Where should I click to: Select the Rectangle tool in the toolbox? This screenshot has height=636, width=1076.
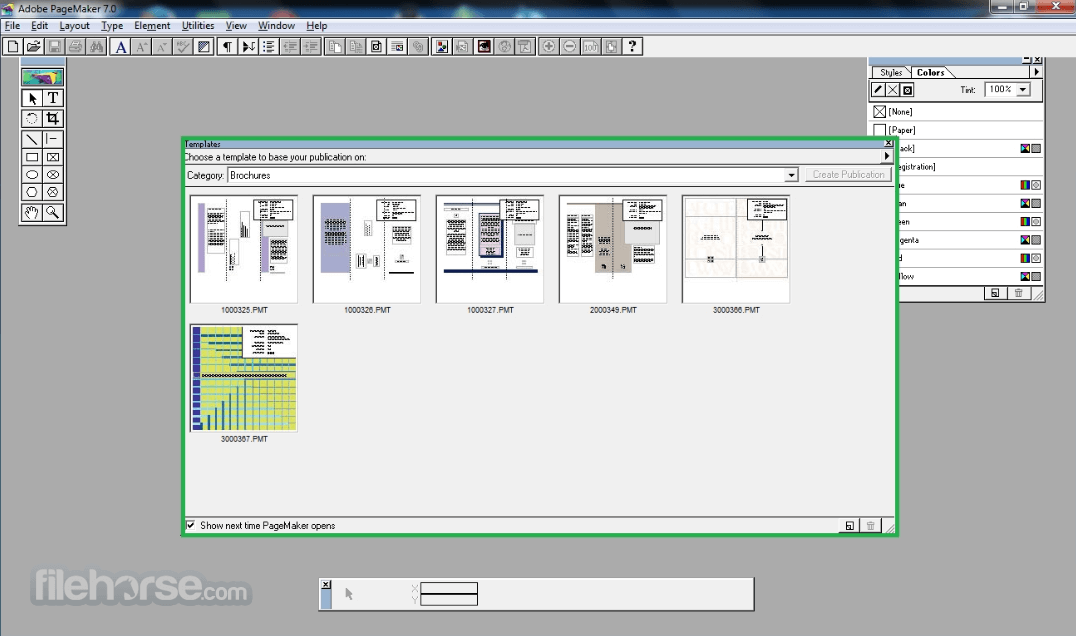pos(32,157)
